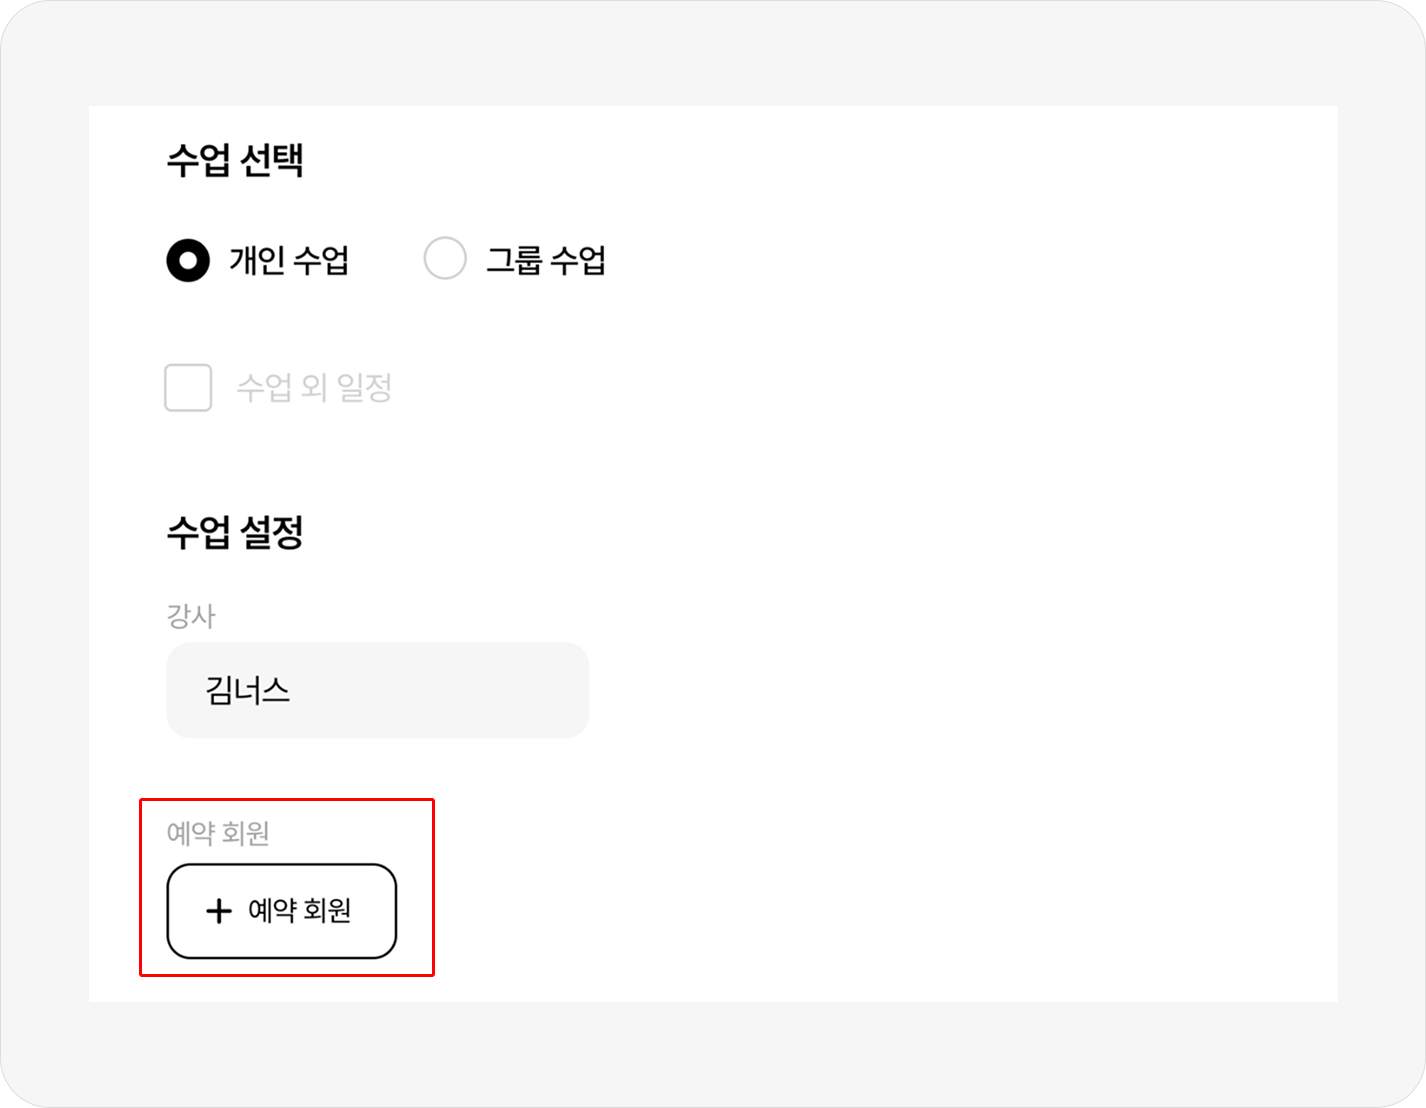Screen dimensions: 1426x1108
Task: Select the 개인 수업 radio button
Action: pos(188,260)
